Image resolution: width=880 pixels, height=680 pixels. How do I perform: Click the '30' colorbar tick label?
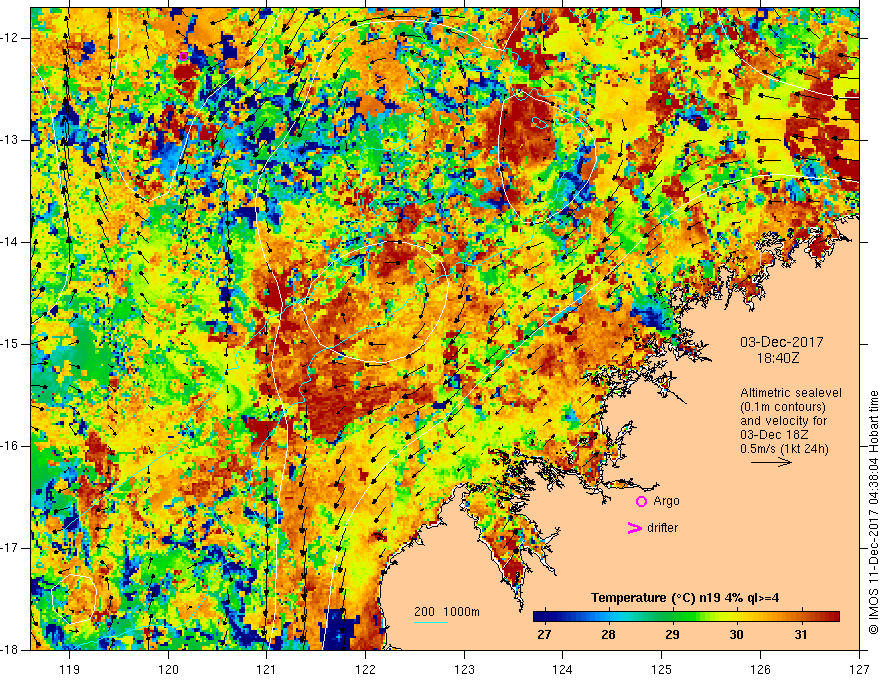tap(736, 635)
